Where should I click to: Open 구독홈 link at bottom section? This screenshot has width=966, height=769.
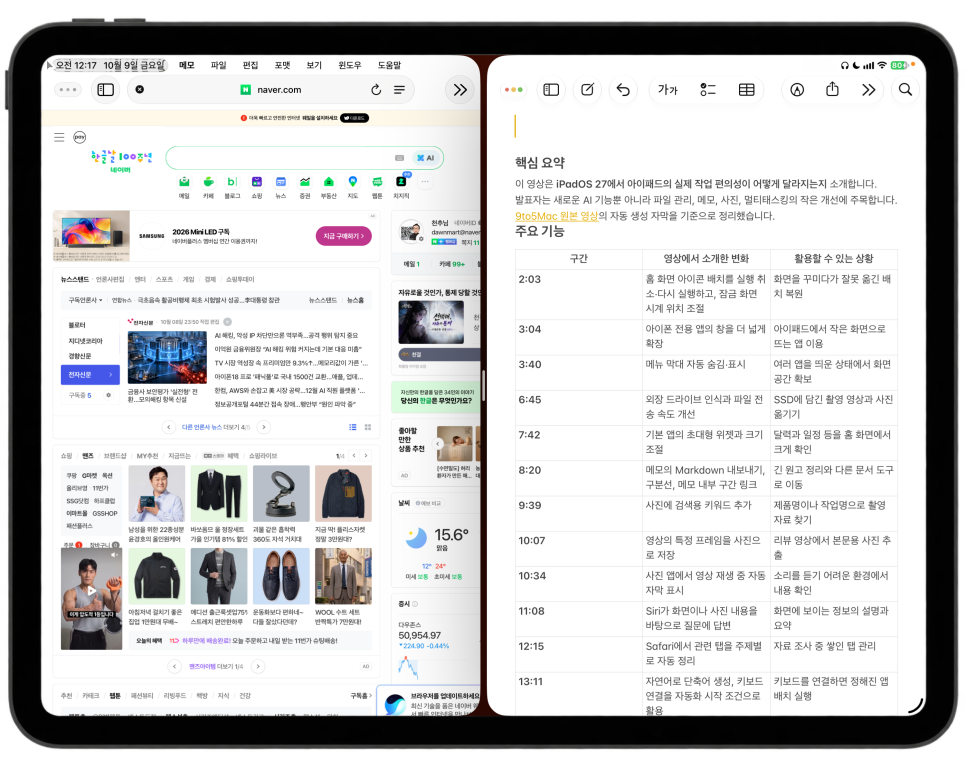point(361,696)
